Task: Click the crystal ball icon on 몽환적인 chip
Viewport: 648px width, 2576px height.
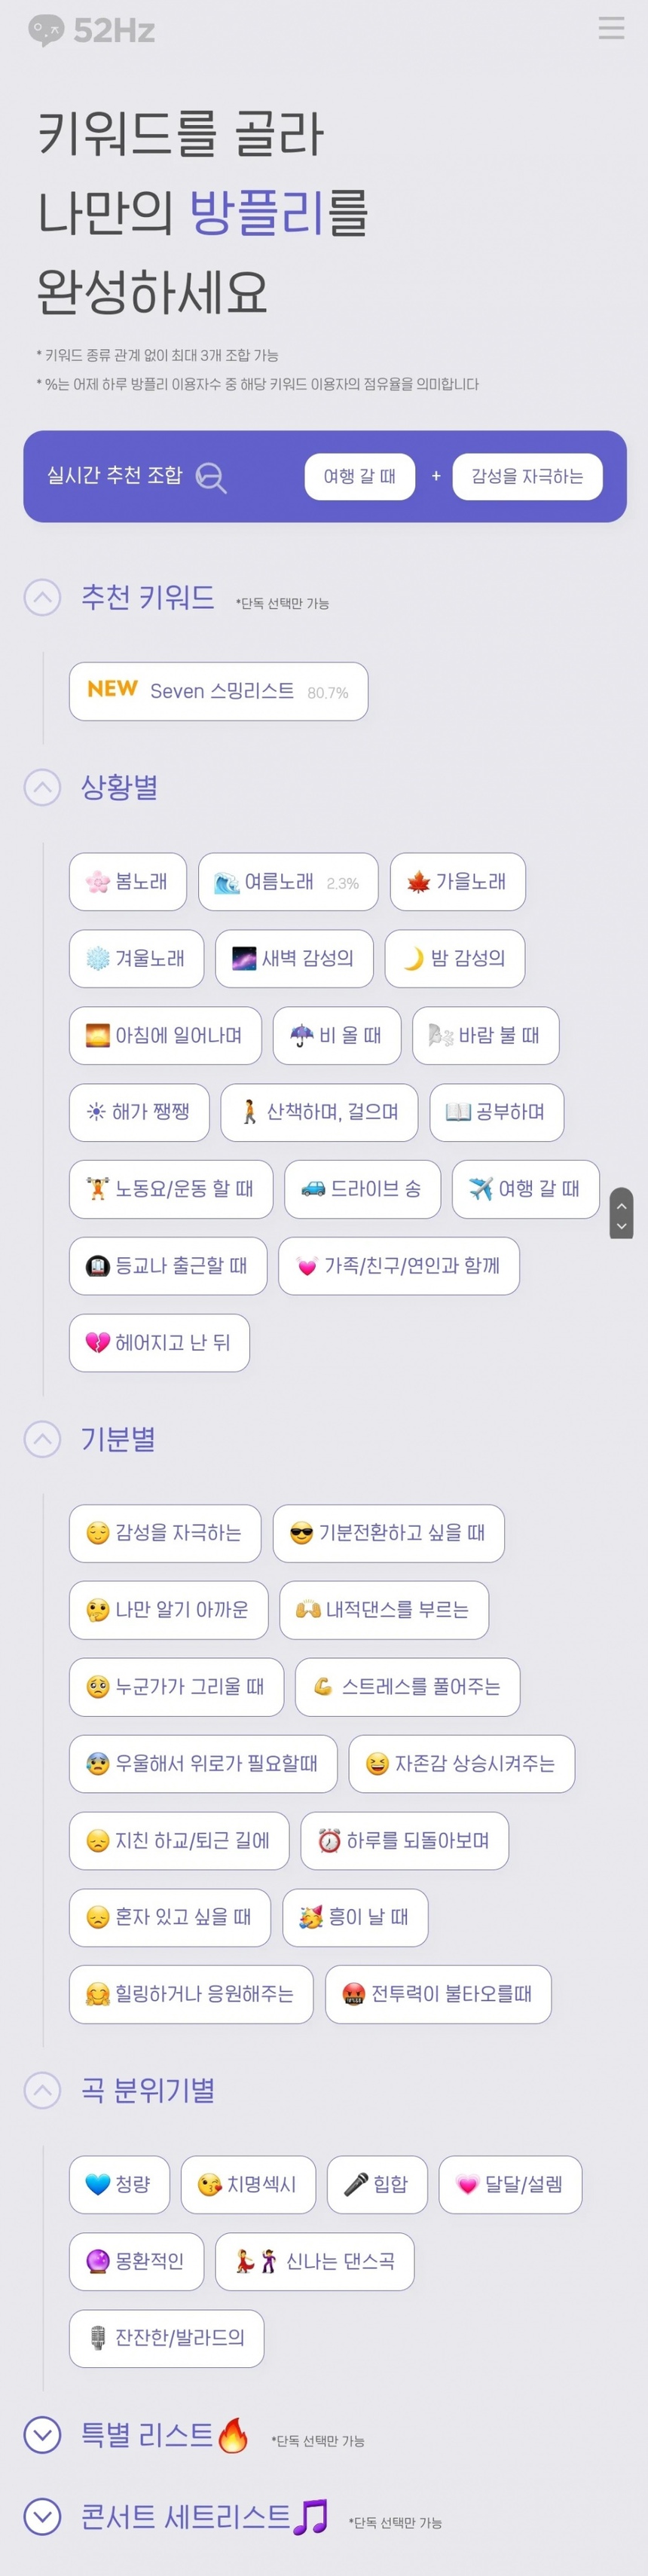Action: [x=97, y=2261]
